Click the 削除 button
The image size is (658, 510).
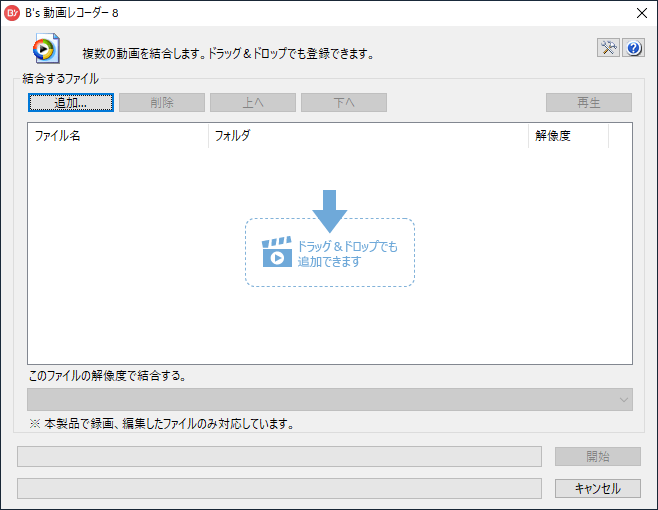(x=162, y=102)
